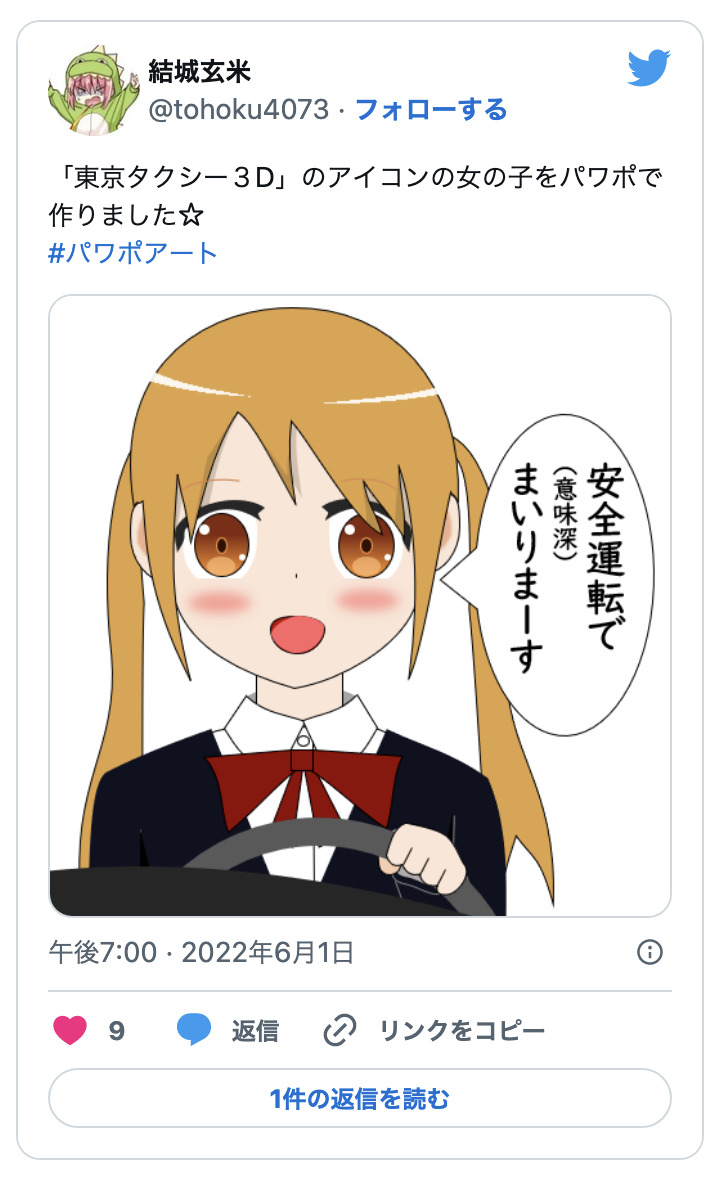The image size is (720, 1180).
Task: Click the chain link copy icon
Action: 339,1030
